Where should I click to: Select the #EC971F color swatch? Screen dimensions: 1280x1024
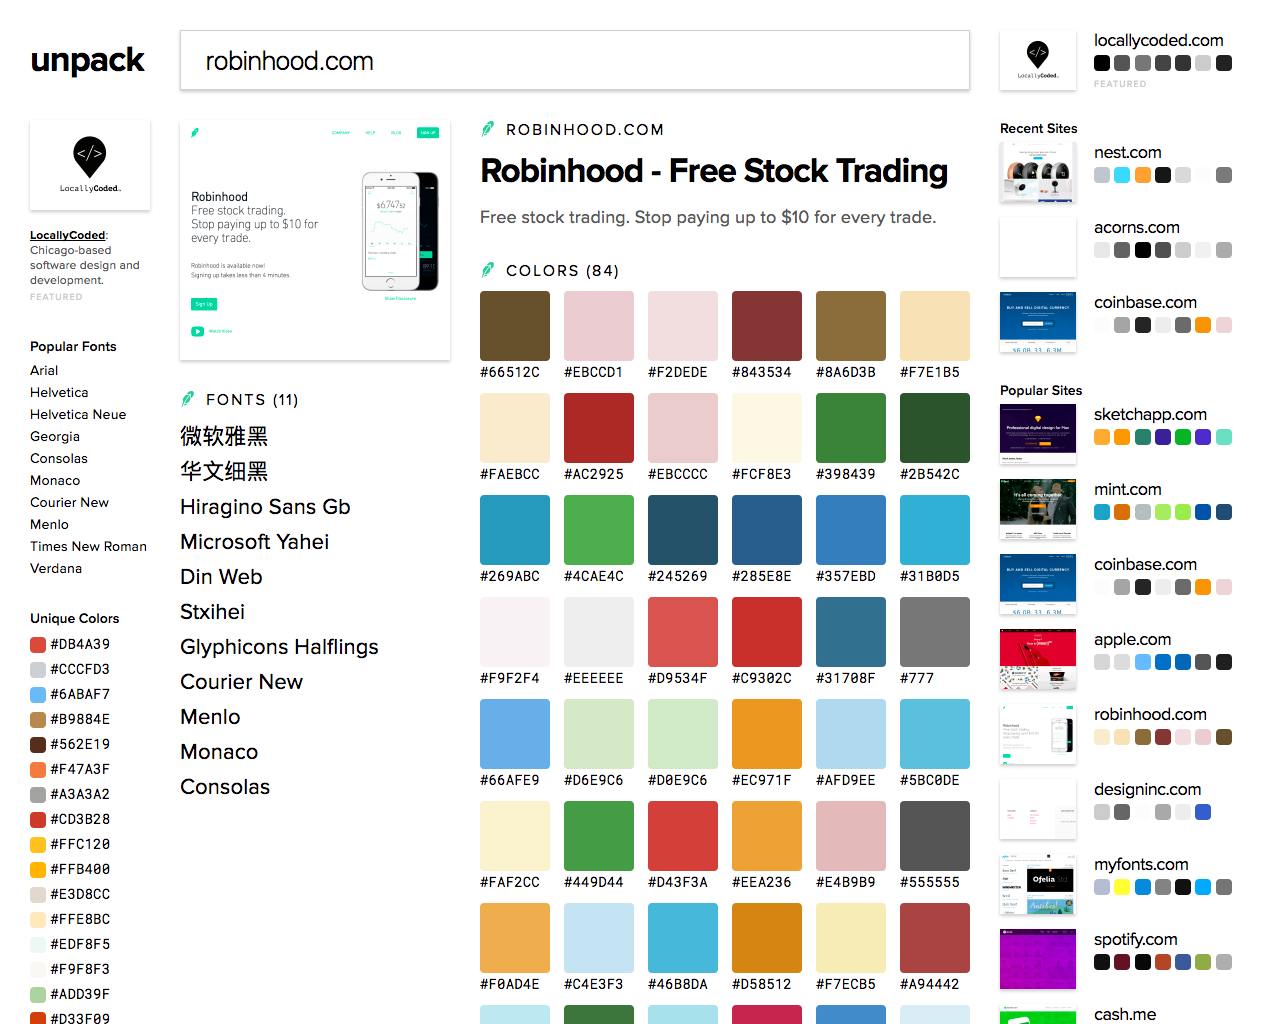tap(767, 734)
